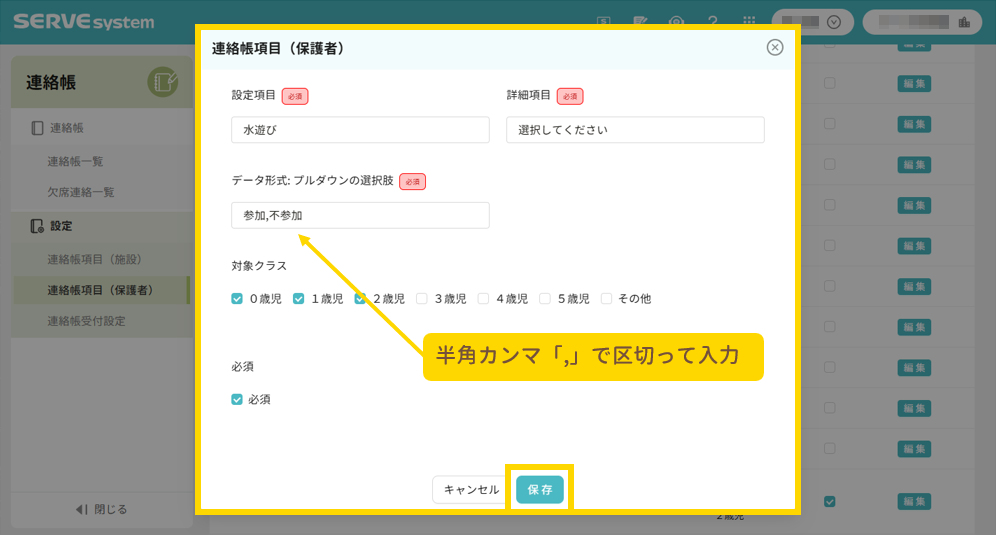Check the その他 class checkbox
The image size is (996, 535).
(606, 298)
